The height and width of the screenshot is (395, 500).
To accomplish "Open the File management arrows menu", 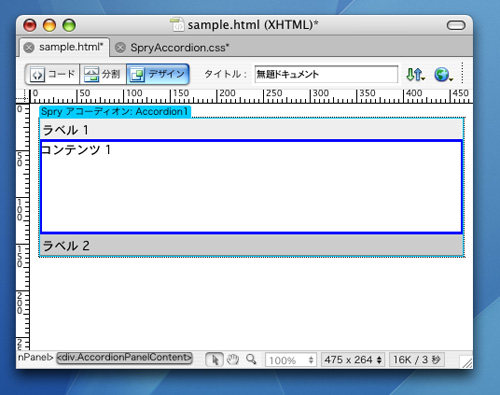I will 415,74.
